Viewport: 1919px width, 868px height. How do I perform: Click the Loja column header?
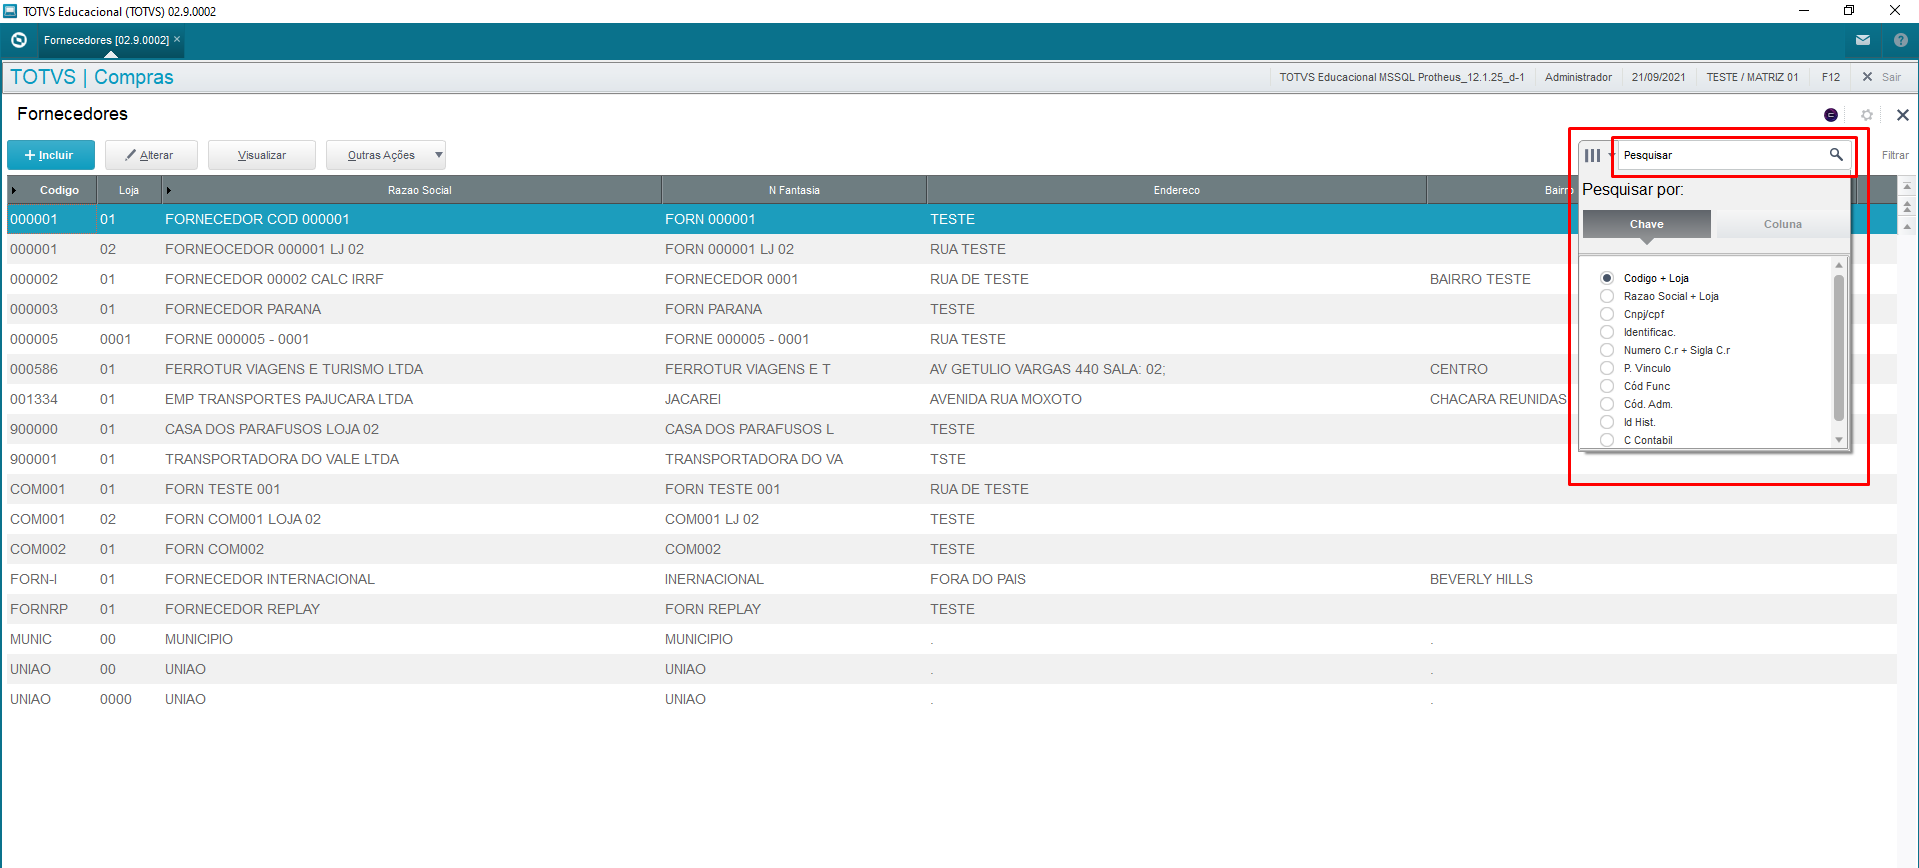point(129,190)
